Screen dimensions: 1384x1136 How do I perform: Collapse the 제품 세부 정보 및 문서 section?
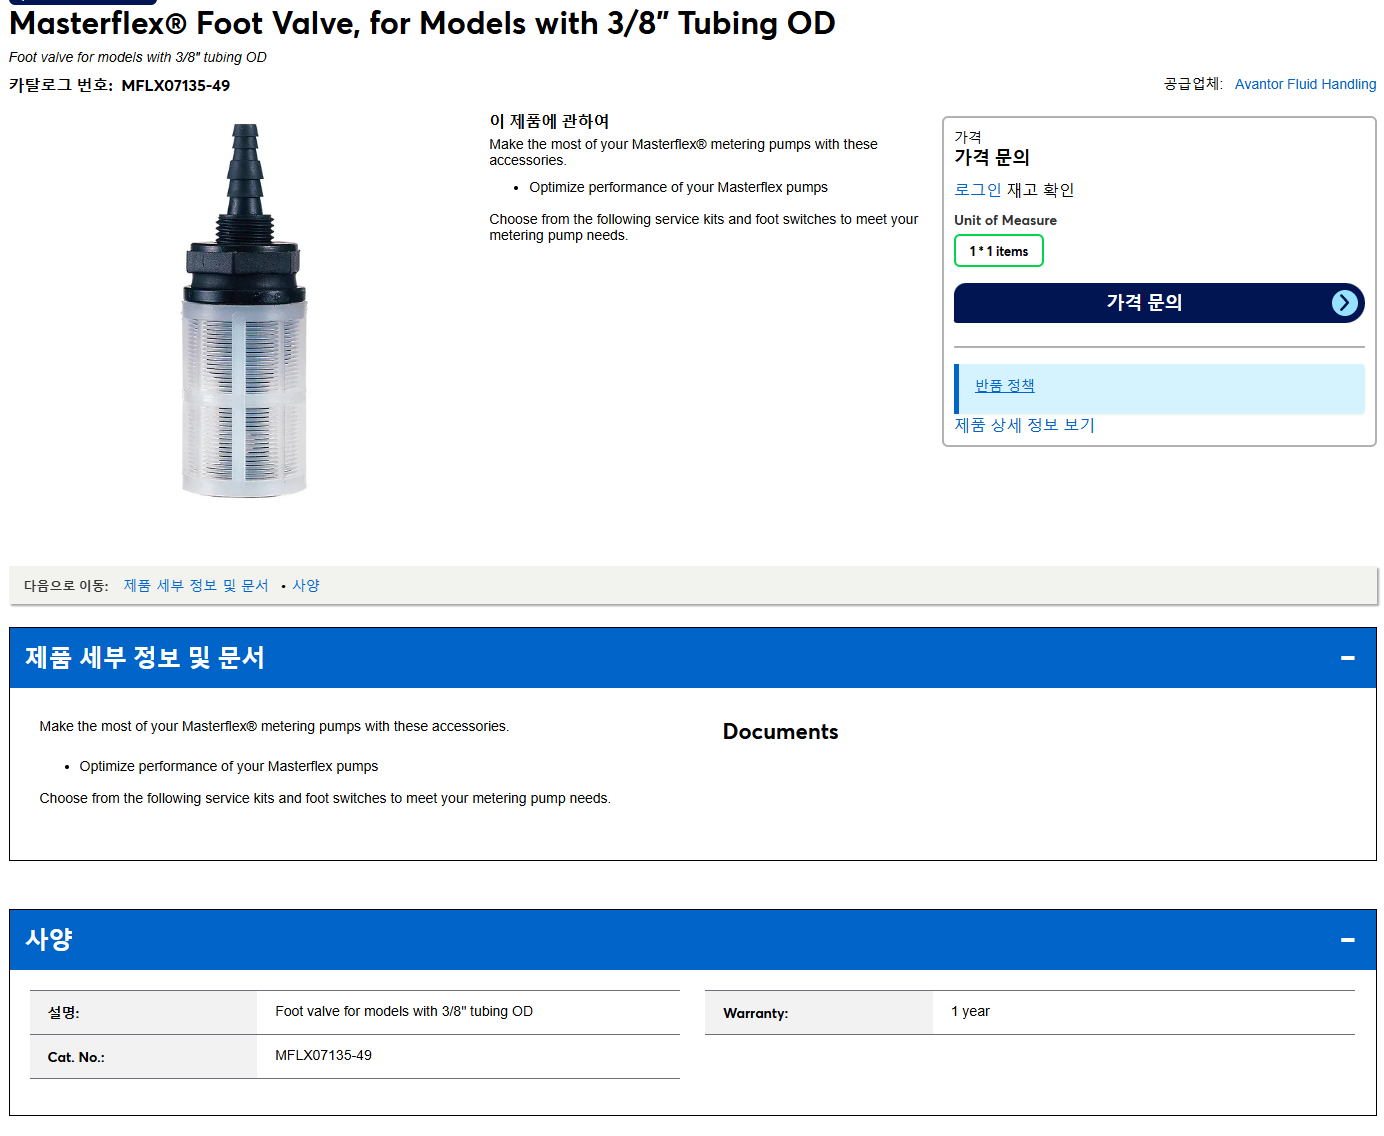[x=1347, y=658]
